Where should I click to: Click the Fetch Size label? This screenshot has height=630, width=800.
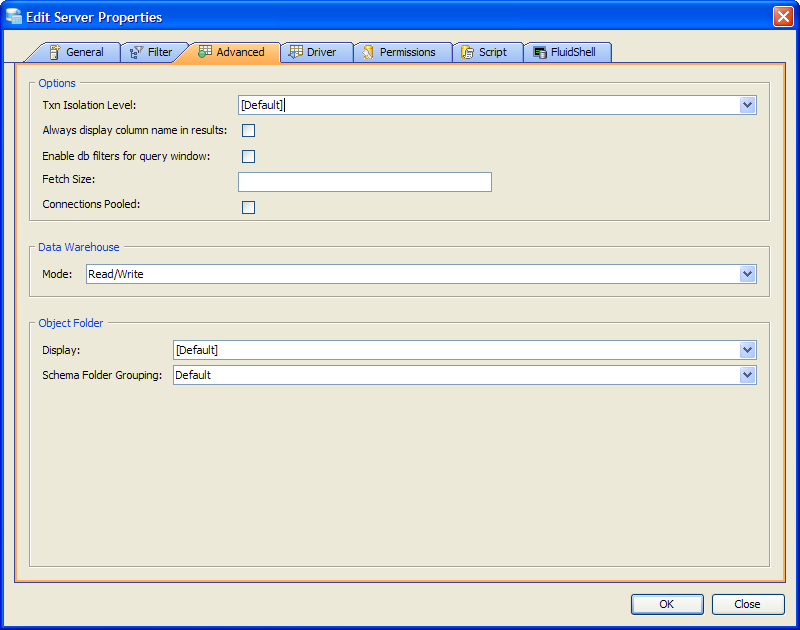click(x=68, y=179)
